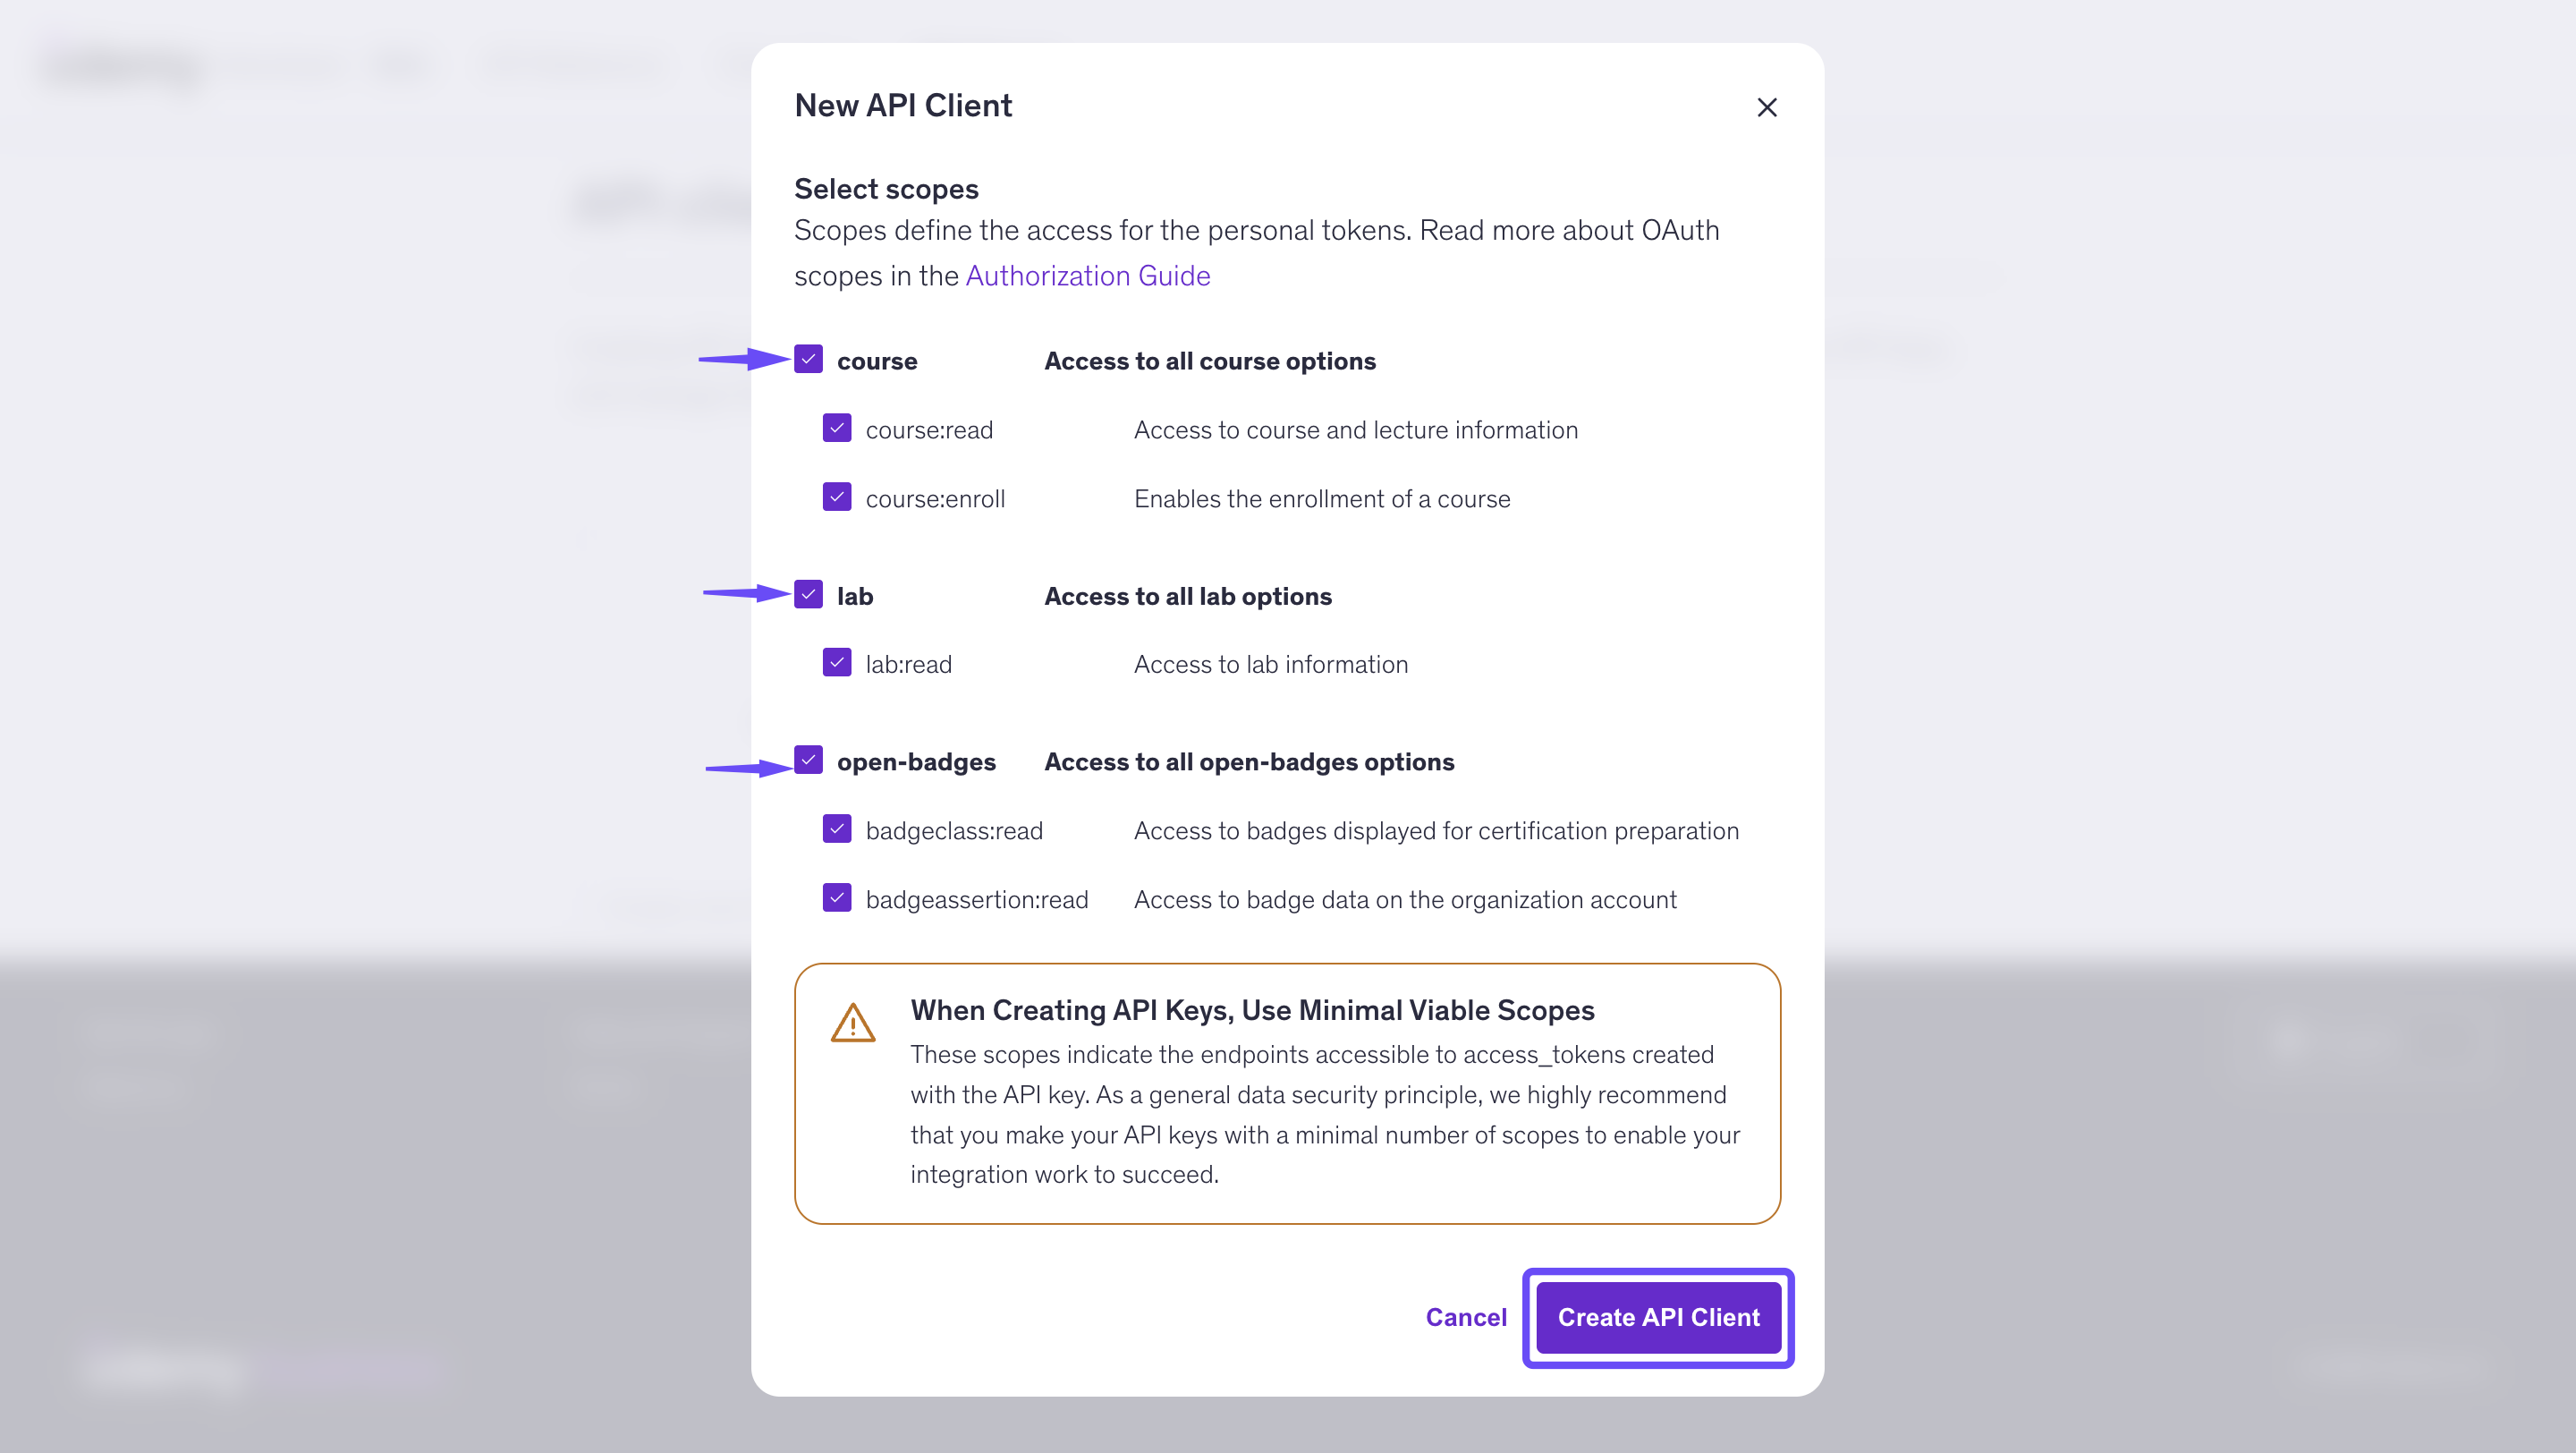Screen dimensions: 2576x1453
Task: Click the "New API Client" dialog title
Action: (903, 105)
